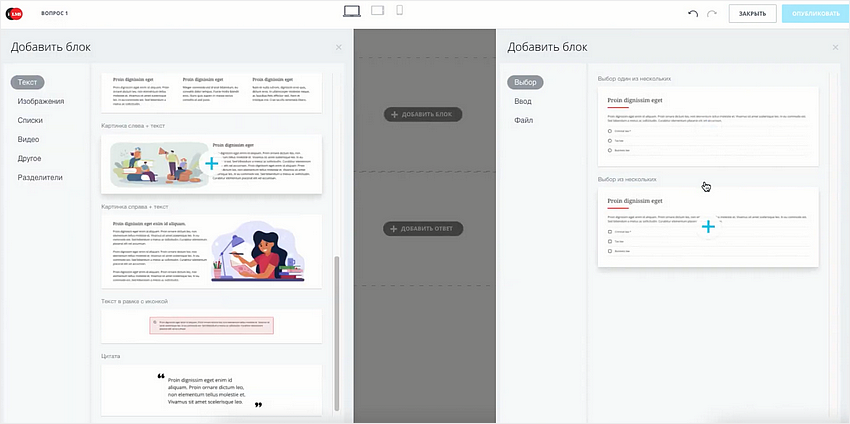
Task: Open the Ввод category
Action: click(x=523, y=101)
